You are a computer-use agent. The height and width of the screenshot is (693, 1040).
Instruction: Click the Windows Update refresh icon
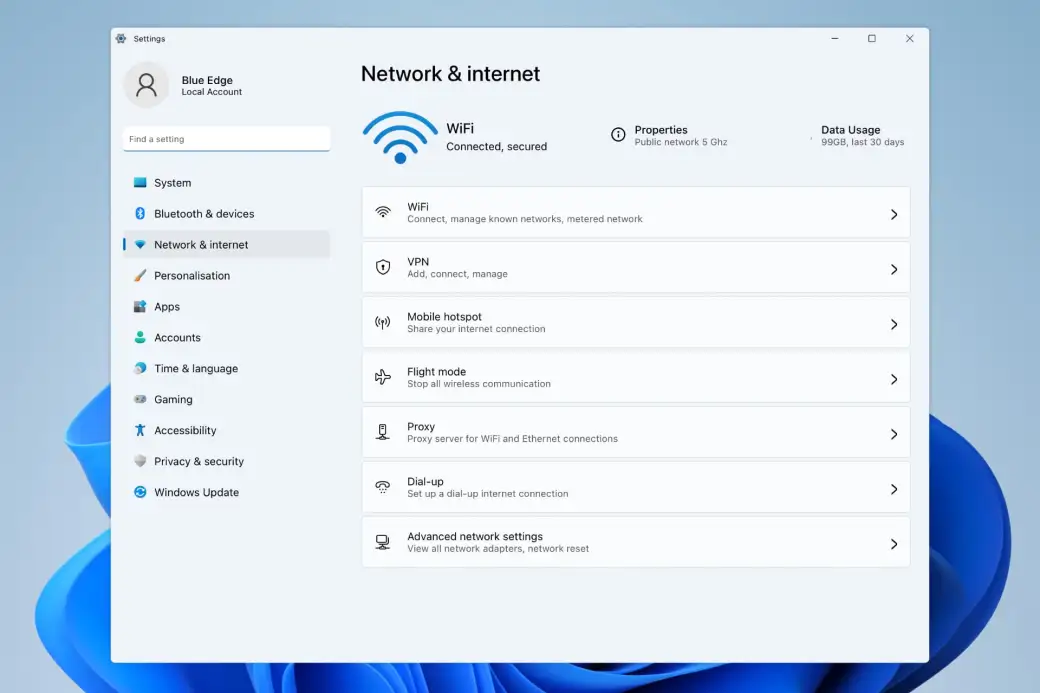tap(140, 492)
